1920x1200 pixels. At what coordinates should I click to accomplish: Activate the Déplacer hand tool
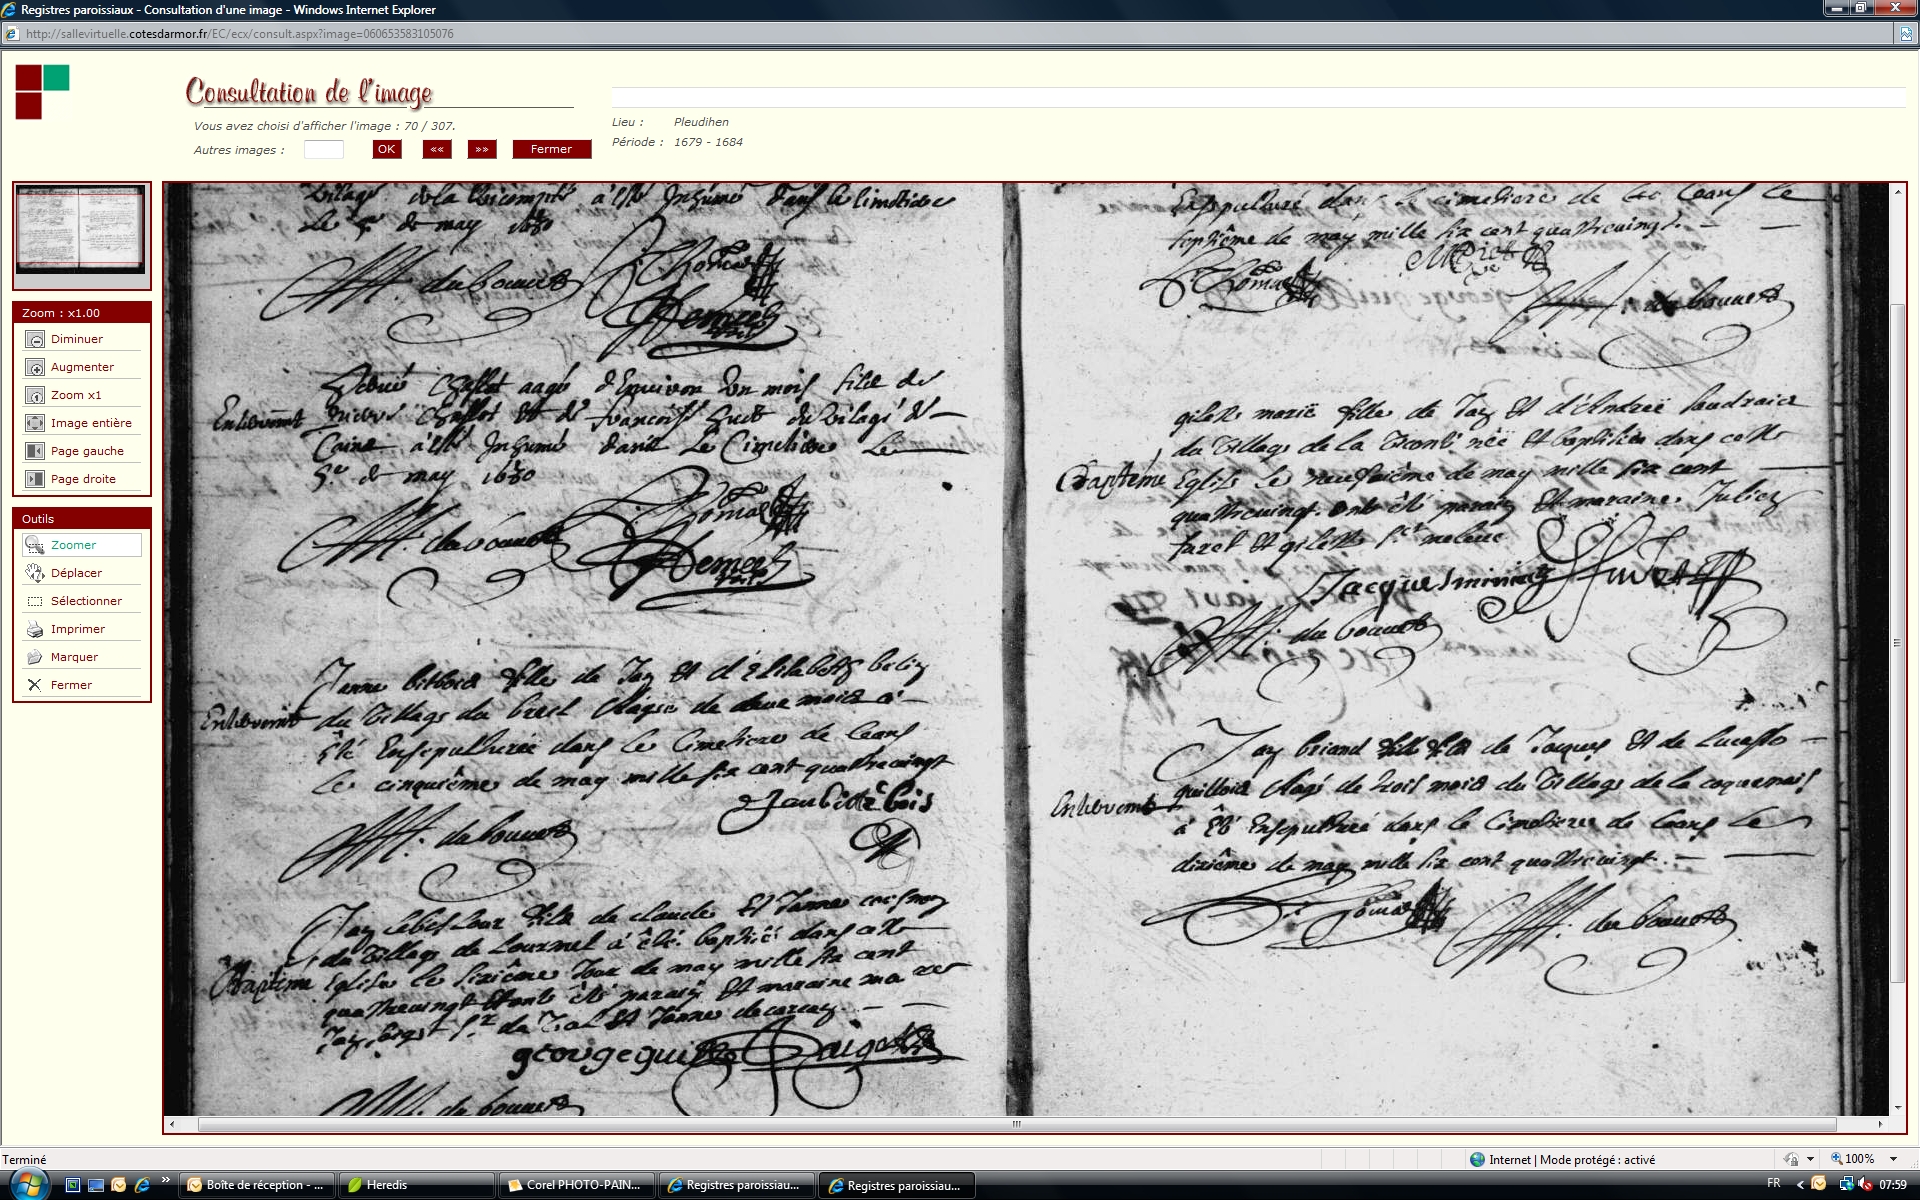pos(35,573)
